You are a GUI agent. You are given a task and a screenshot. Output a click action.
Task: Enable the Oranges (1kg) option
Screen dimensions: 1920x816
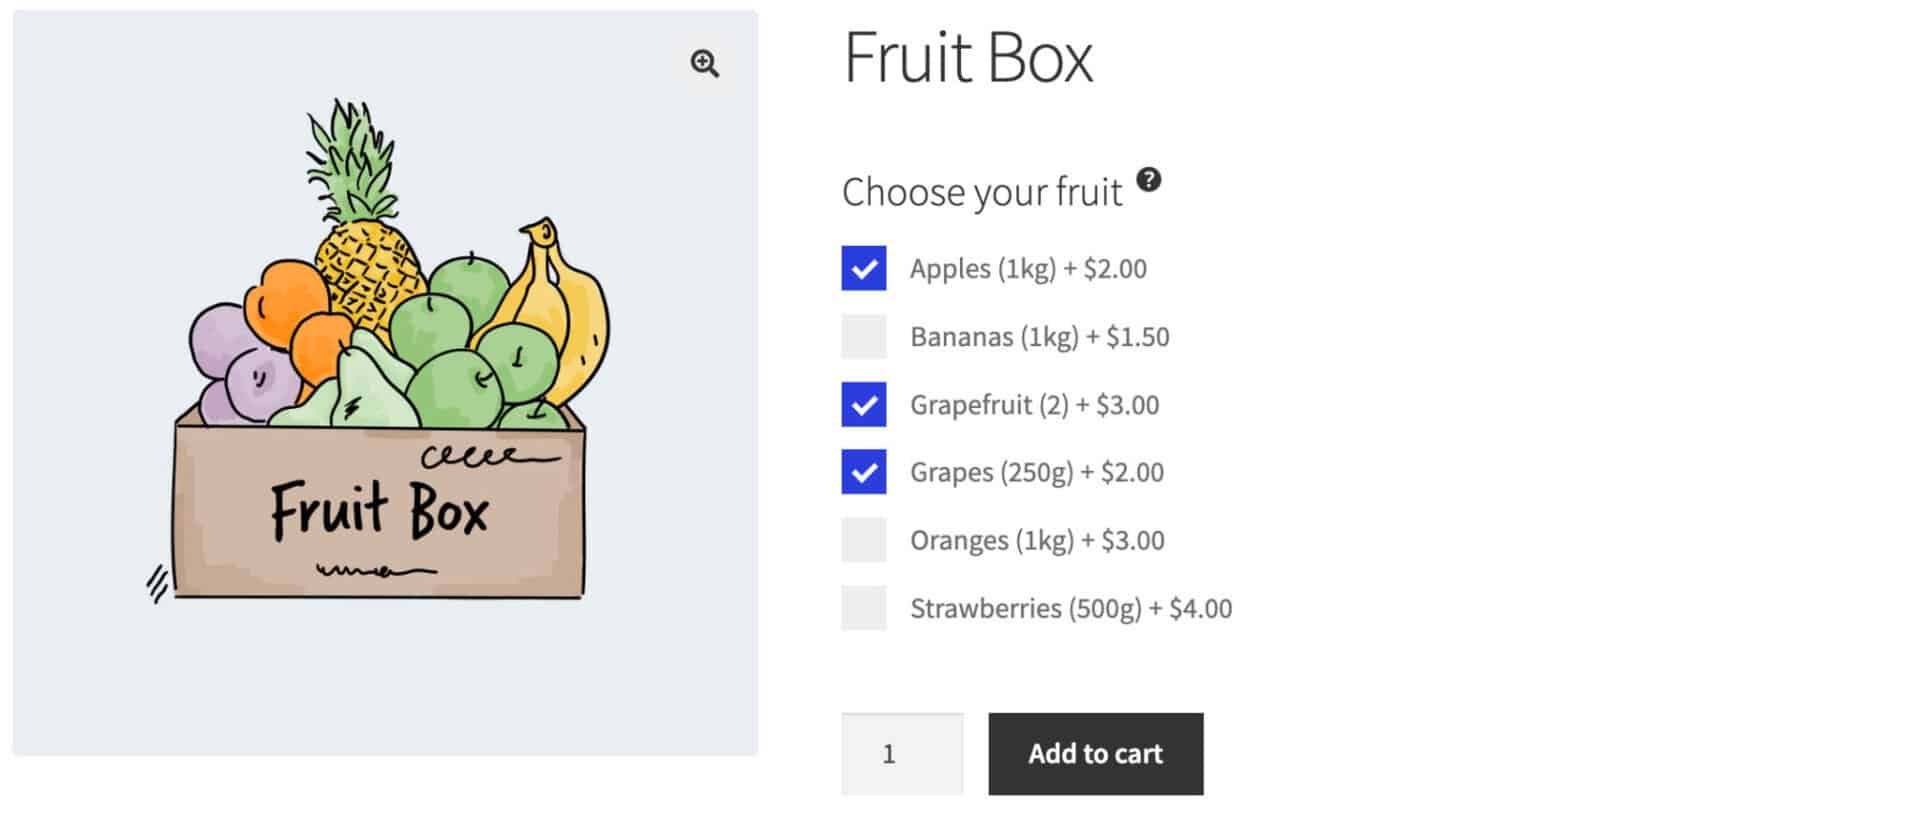pos(863,540)
